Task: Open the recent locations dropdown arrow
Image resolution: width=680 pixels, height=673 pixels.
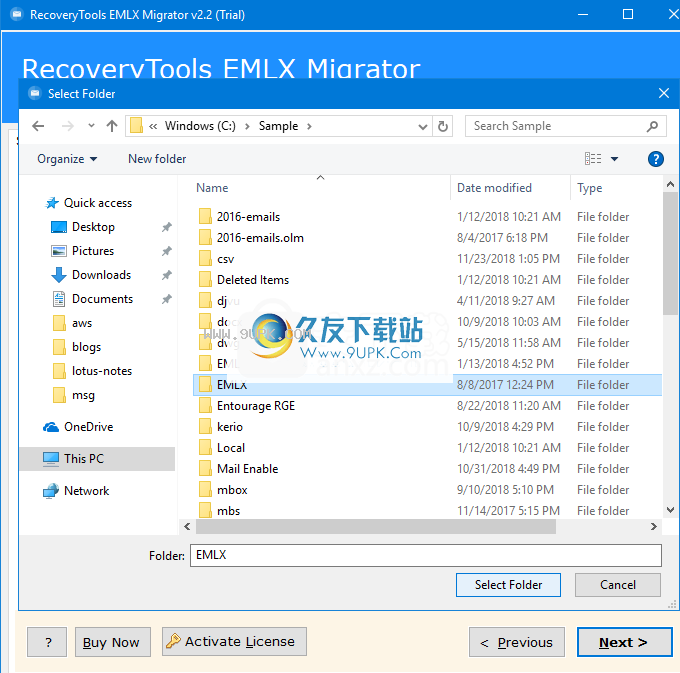Action: pyautogui.click(x=91, y=126)
